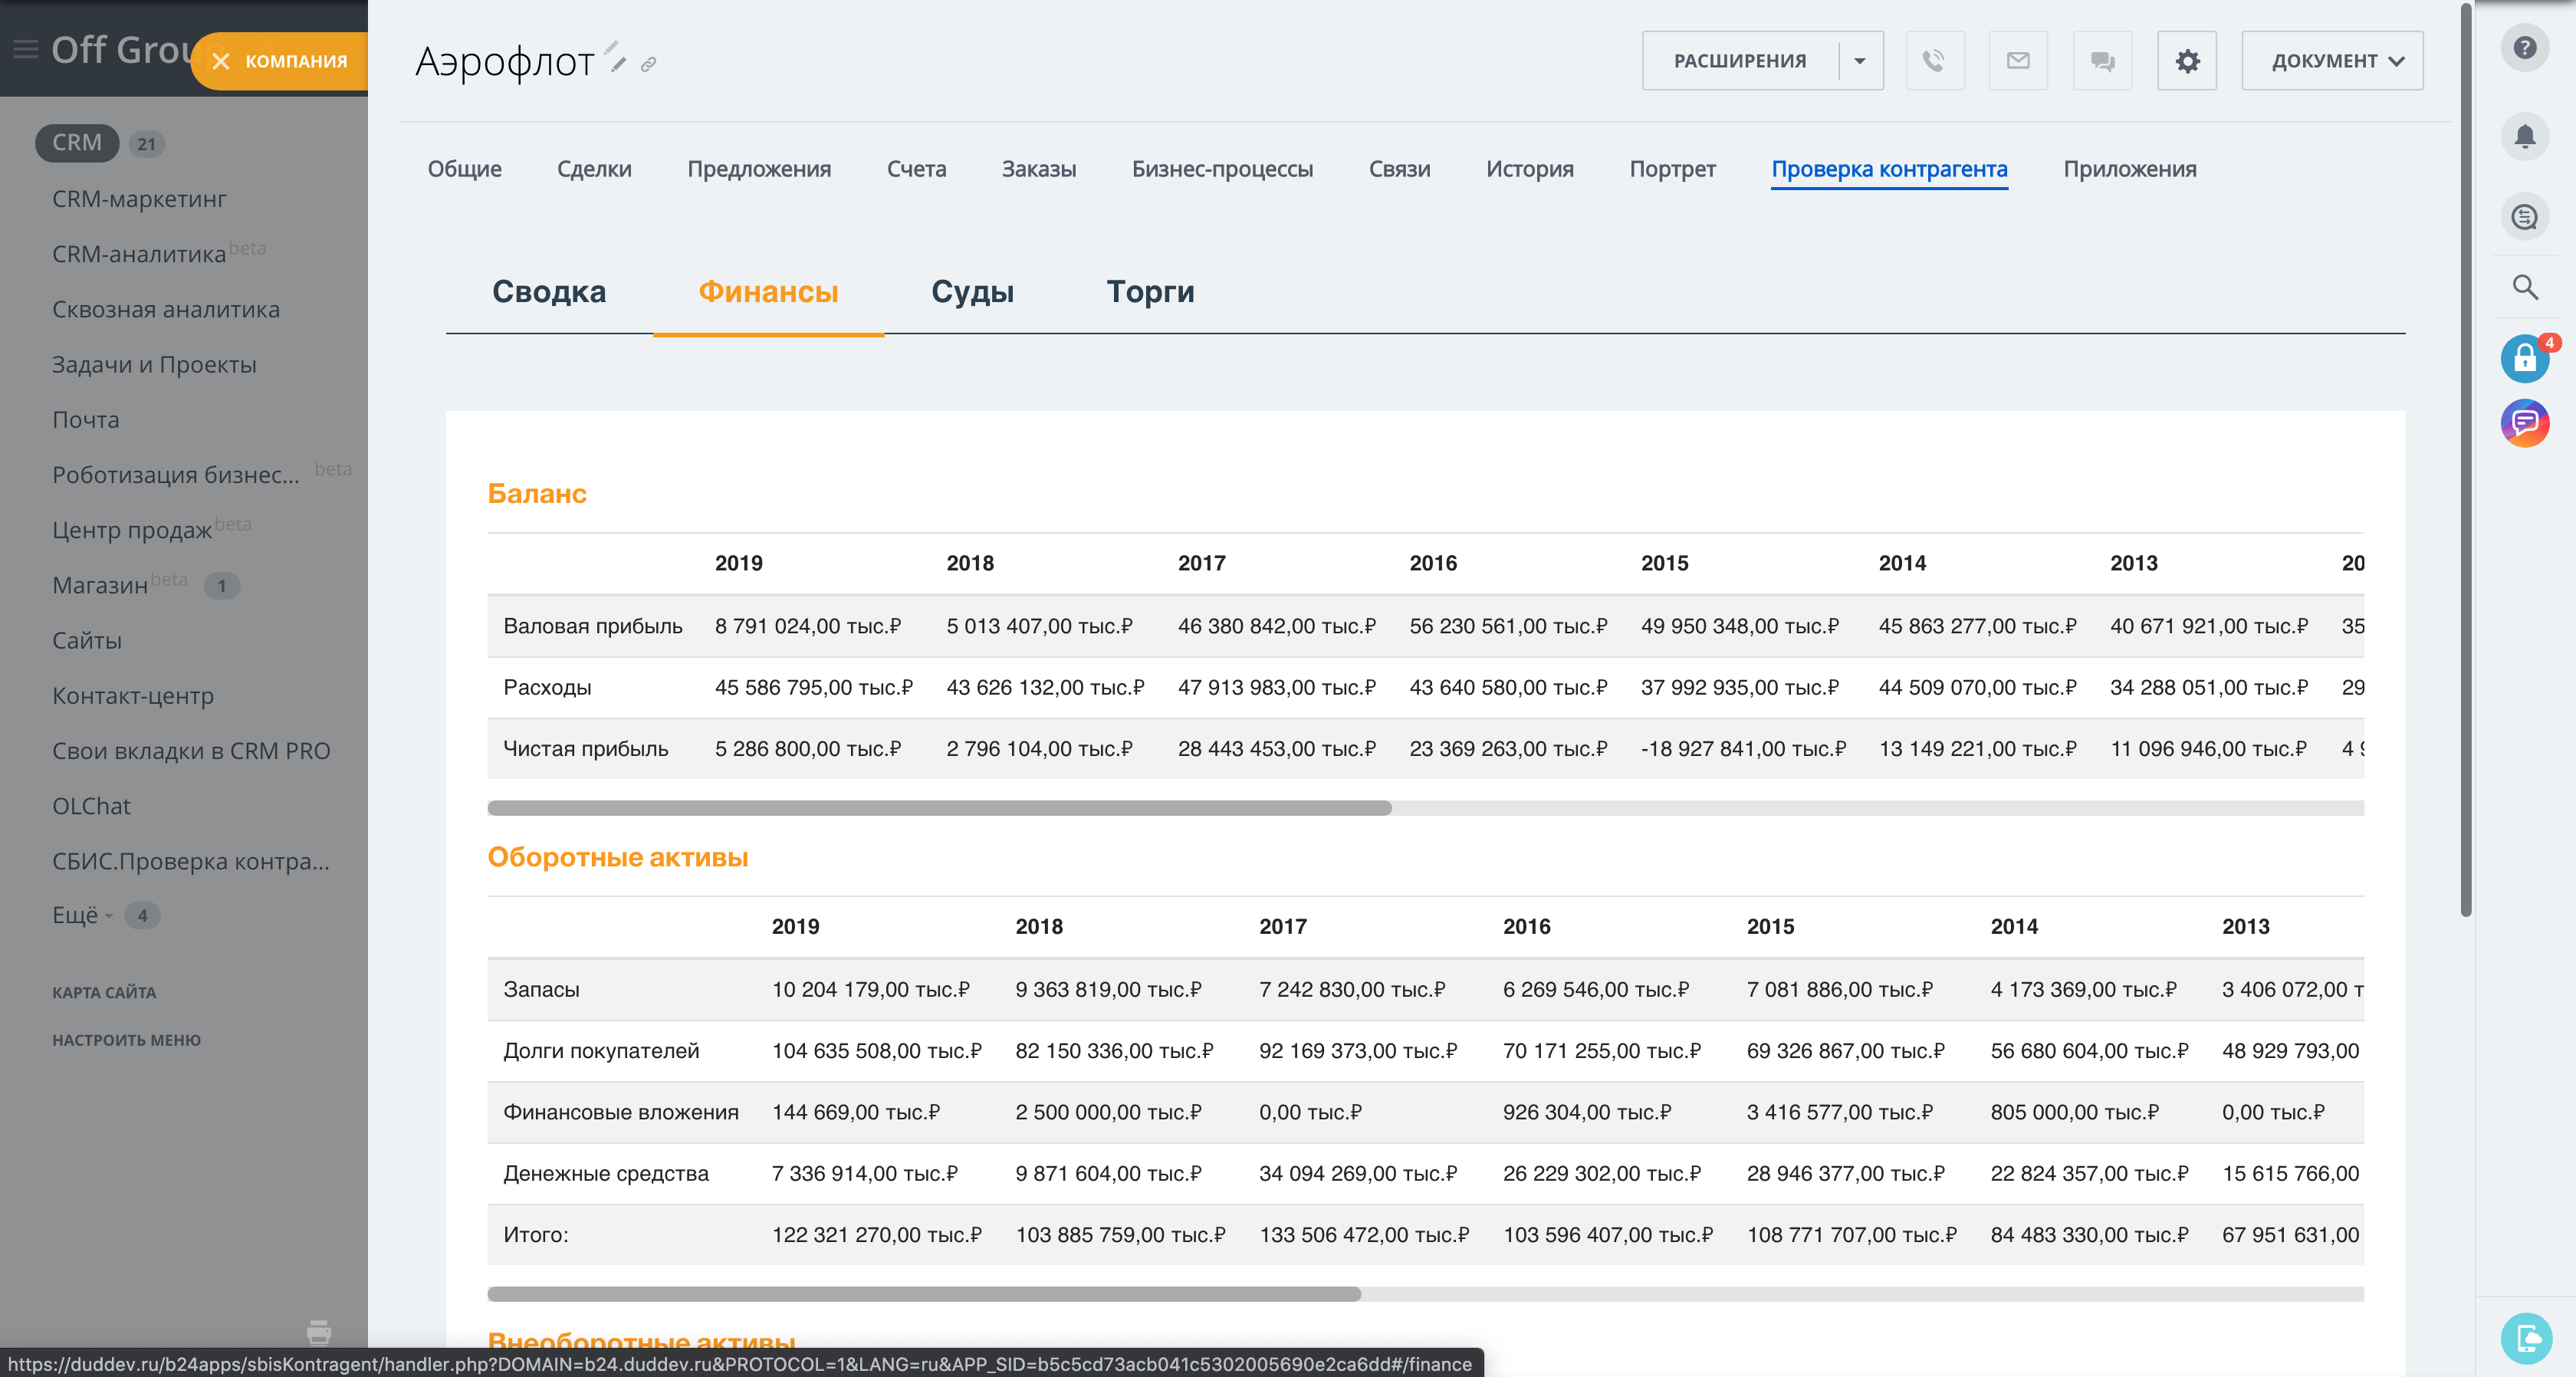This screenshot has height=1377, width=2576.
Task: Open the Сделки tab
Action: [594, 169]
